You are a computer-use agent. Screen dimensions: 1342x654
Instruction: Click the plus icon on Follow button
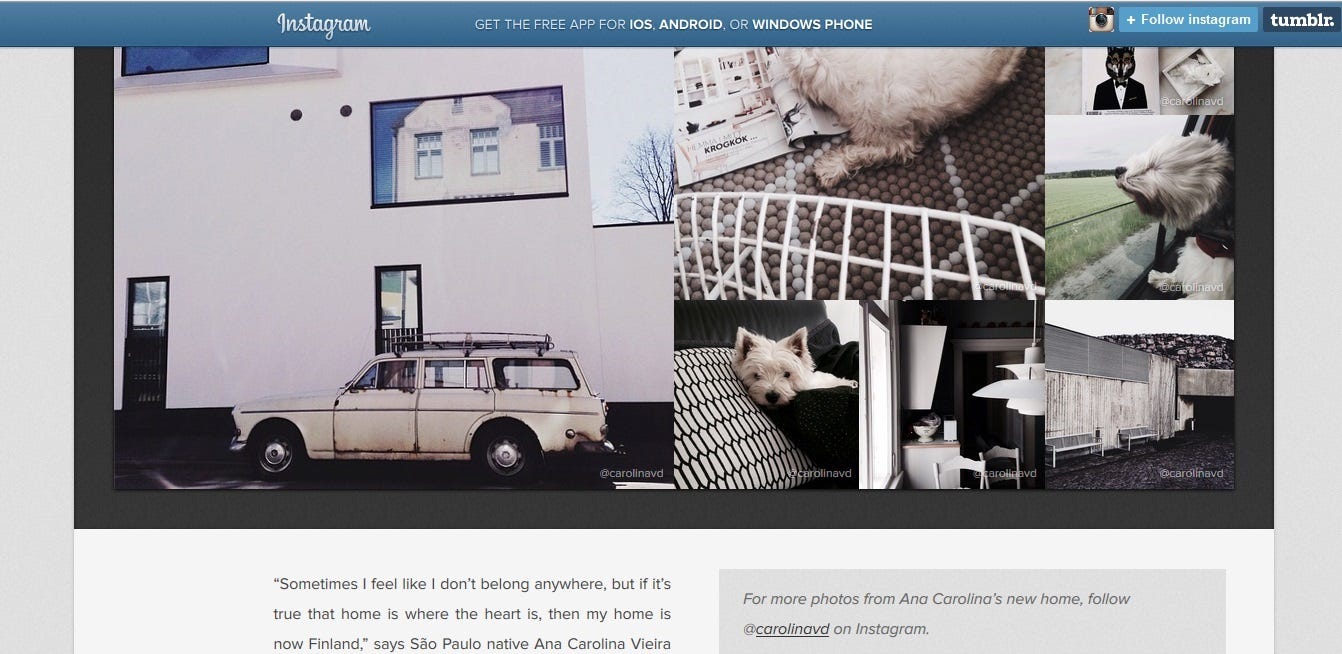pos(1131,20)
